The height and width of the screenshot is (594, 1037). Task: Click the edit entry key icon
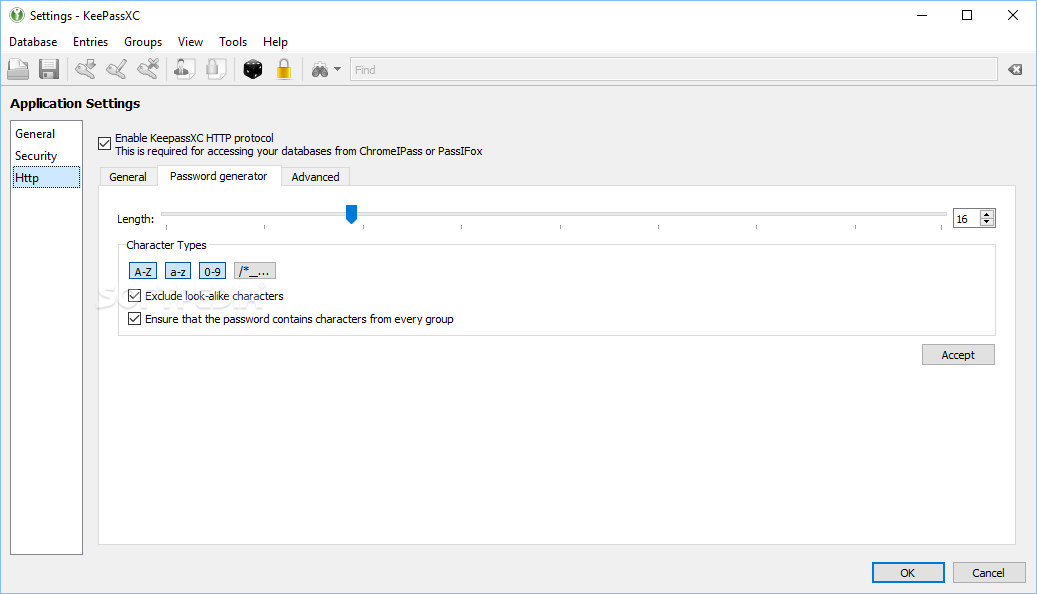(117, 69)
